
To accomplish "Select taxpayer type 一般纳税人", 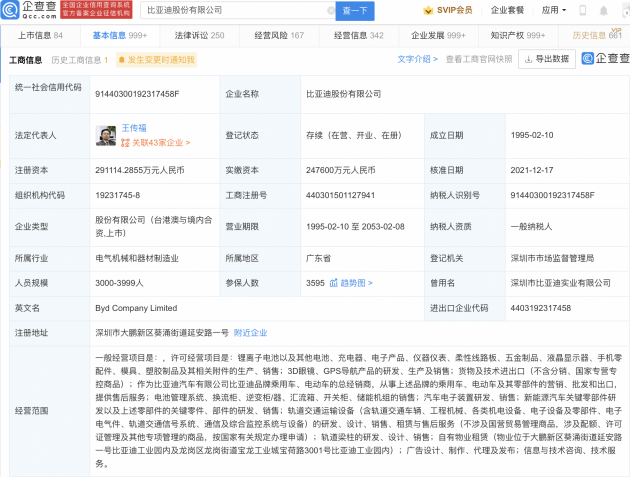I will [531, 227].
